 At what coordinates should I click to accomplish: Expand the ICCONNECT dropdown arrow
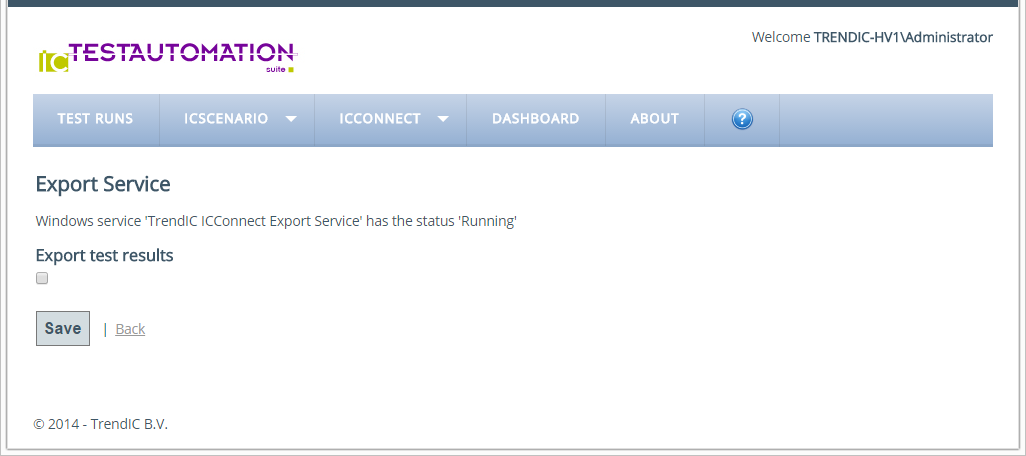pyautogui.click(x=443, y=119)
